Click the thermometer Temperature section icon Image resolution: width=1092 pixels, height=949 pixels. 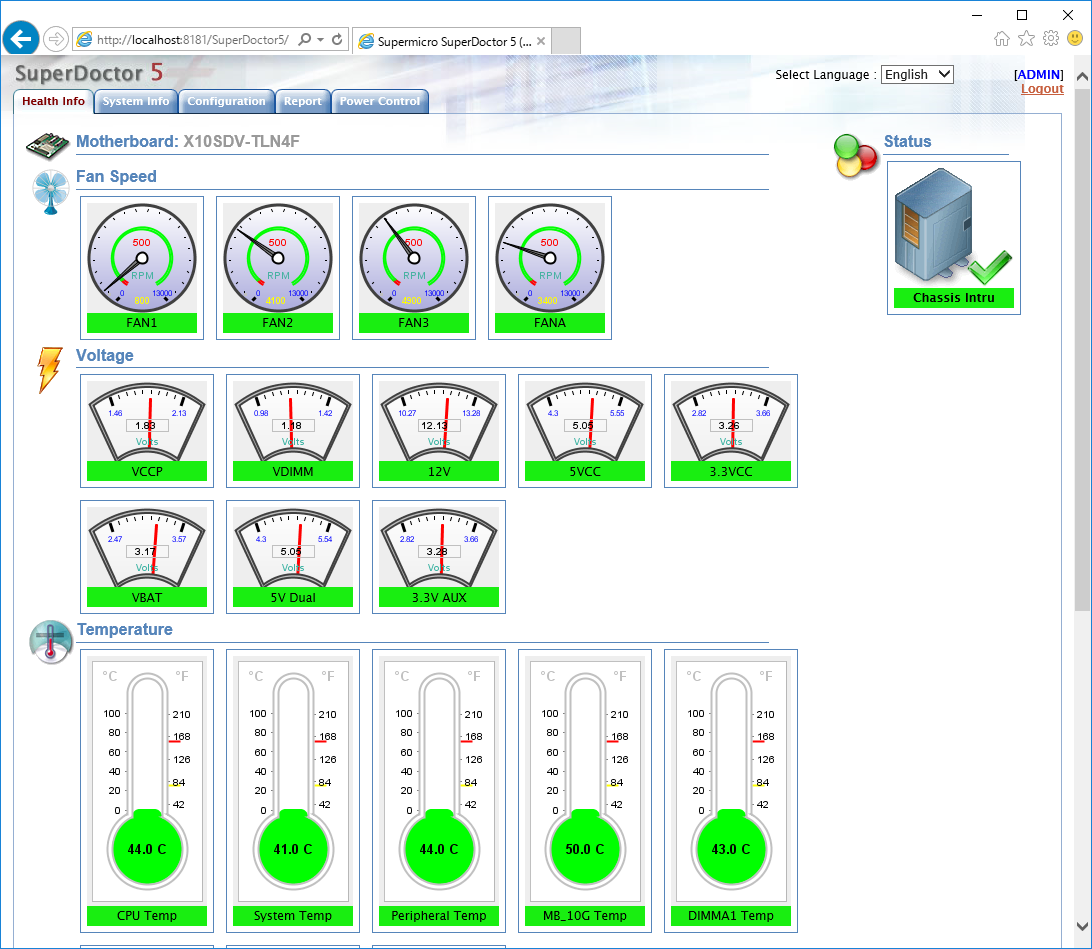pyautogui.click(x=51, y=641)
